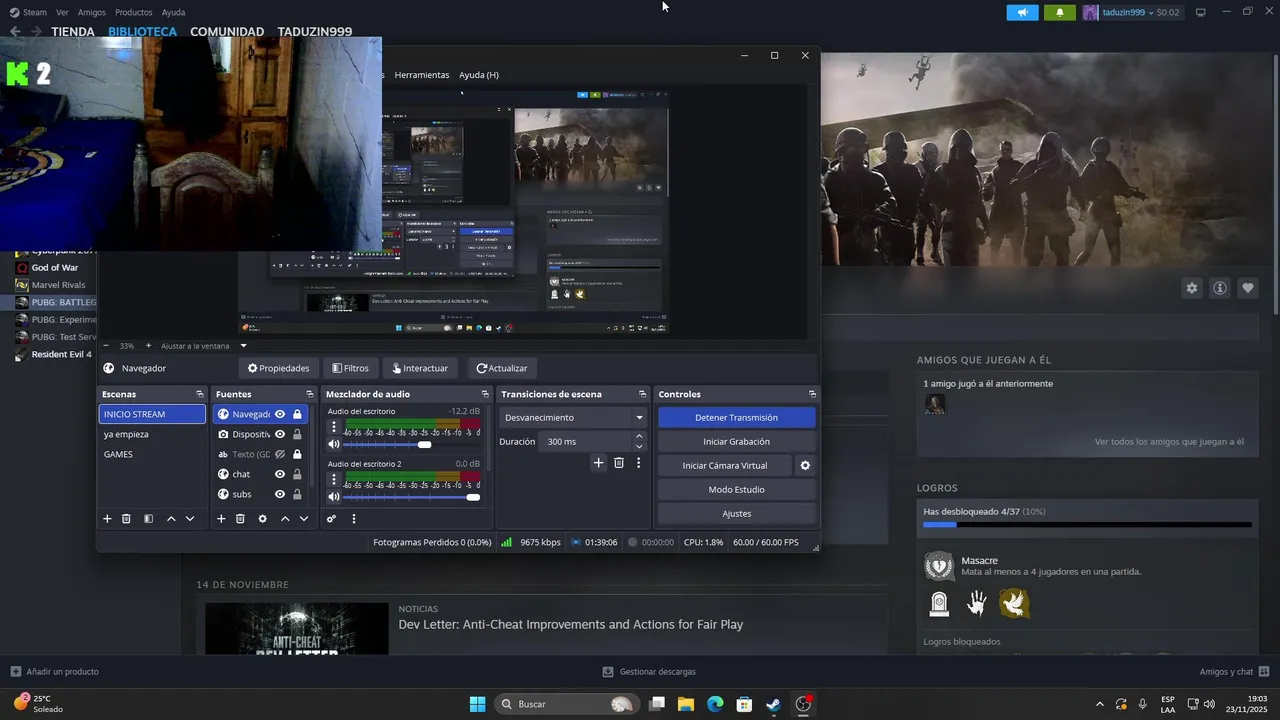The image size is (1280, 720).
Task: Go to Steam TIENDA tab
Action: tap(73, 31)
